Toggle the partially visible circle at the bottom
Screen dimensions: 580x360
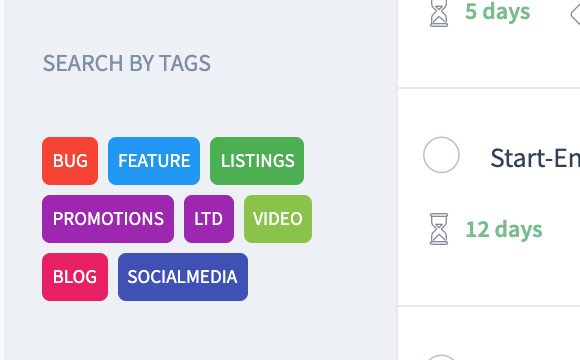click(441, 357)
